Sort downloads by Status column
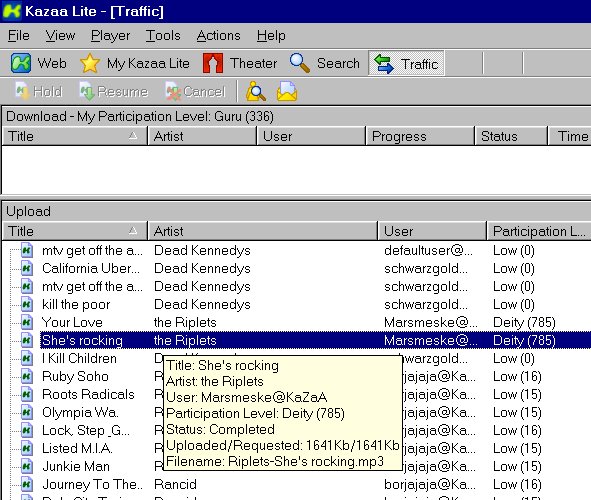 click(x=511, y=136)
